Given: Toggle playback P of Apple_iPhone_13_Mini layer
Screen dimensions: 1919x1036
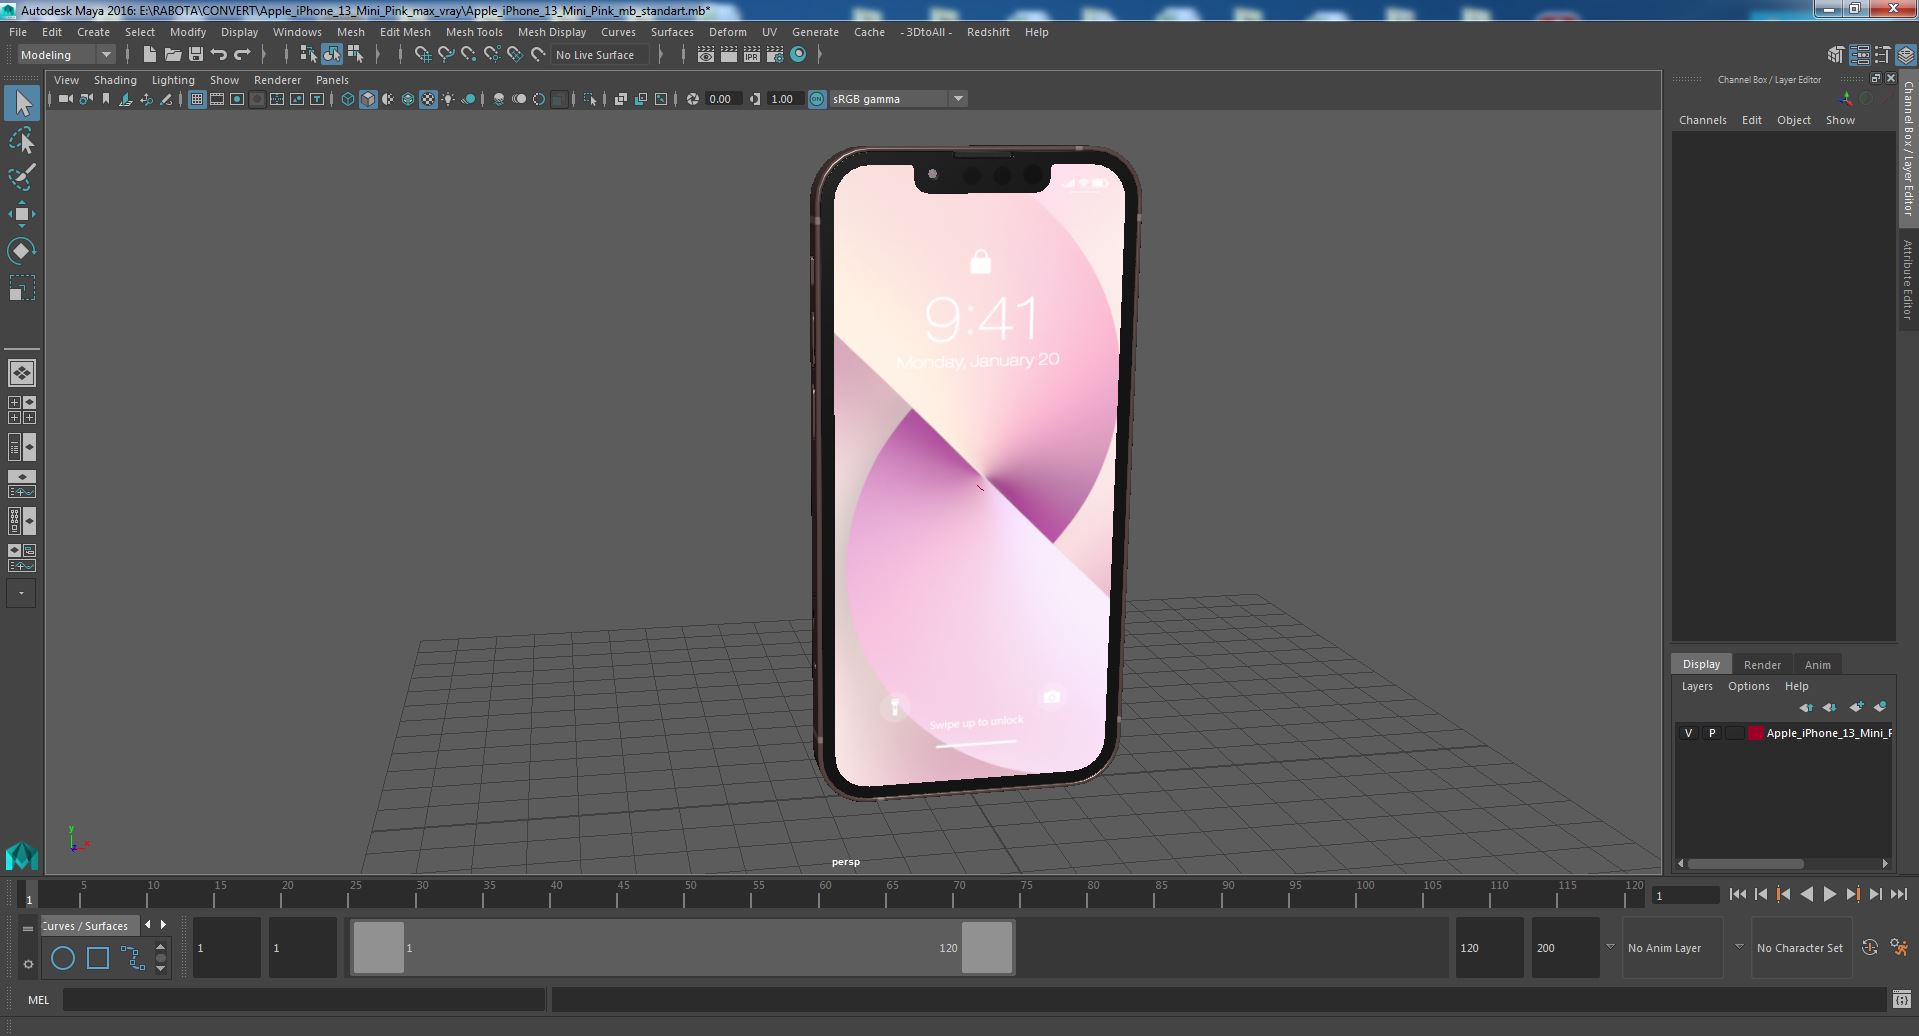Looking at the screenshot, I should (x=1711, y=733).
